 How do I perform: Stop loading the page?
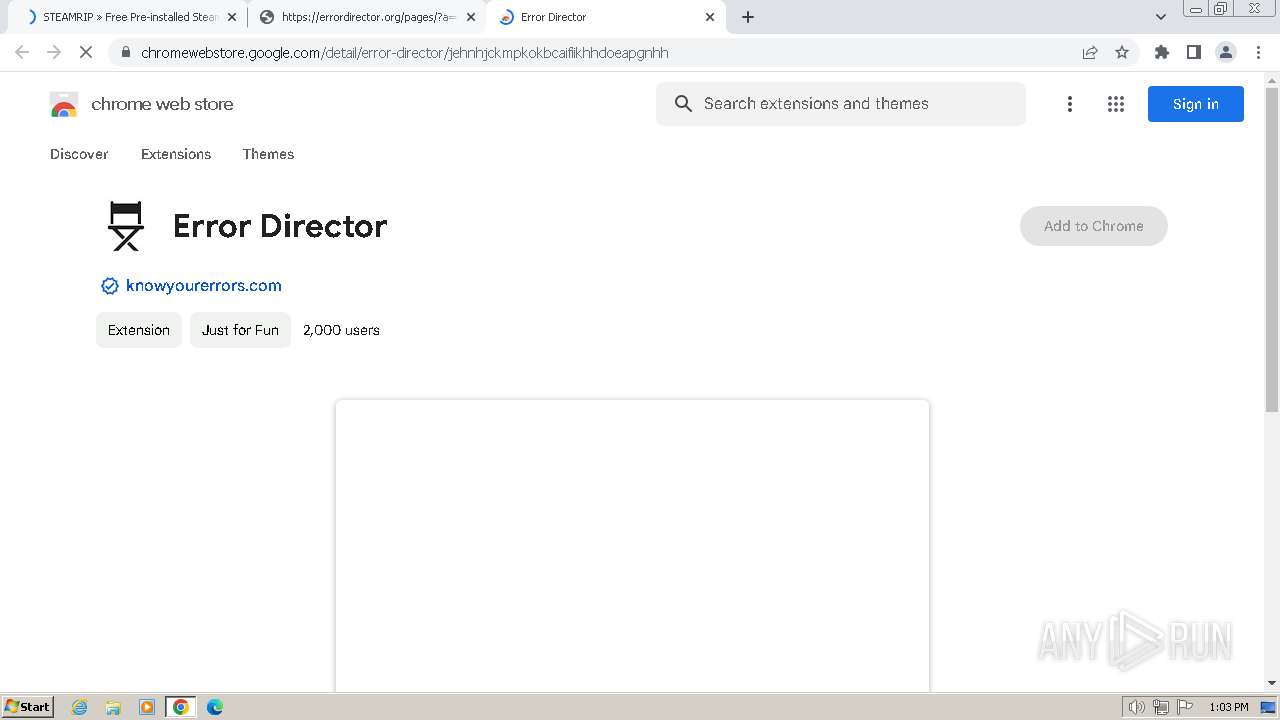click(x=86, y=53)
